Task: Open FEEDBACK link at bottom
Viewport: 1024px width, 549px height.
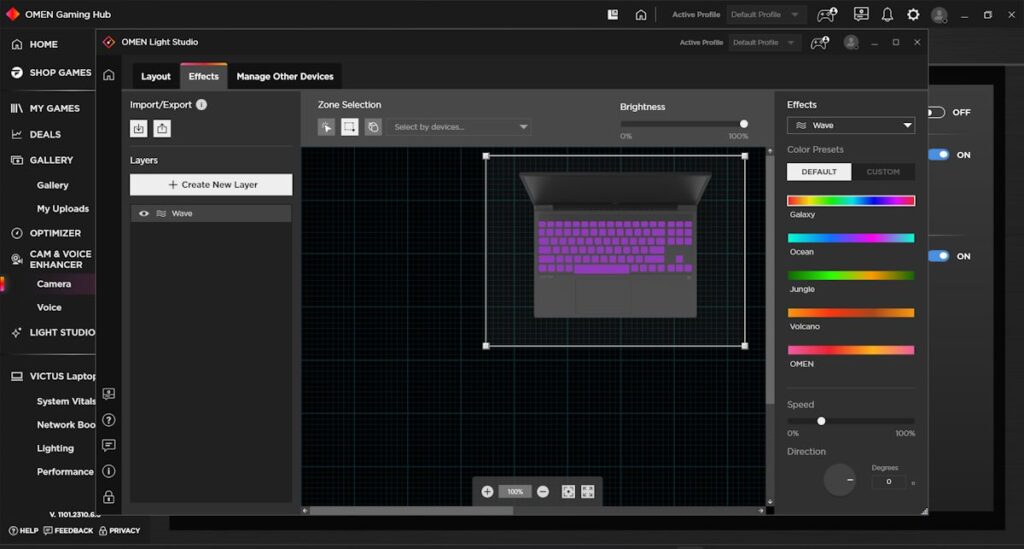Action: click(x=69, y=531)
